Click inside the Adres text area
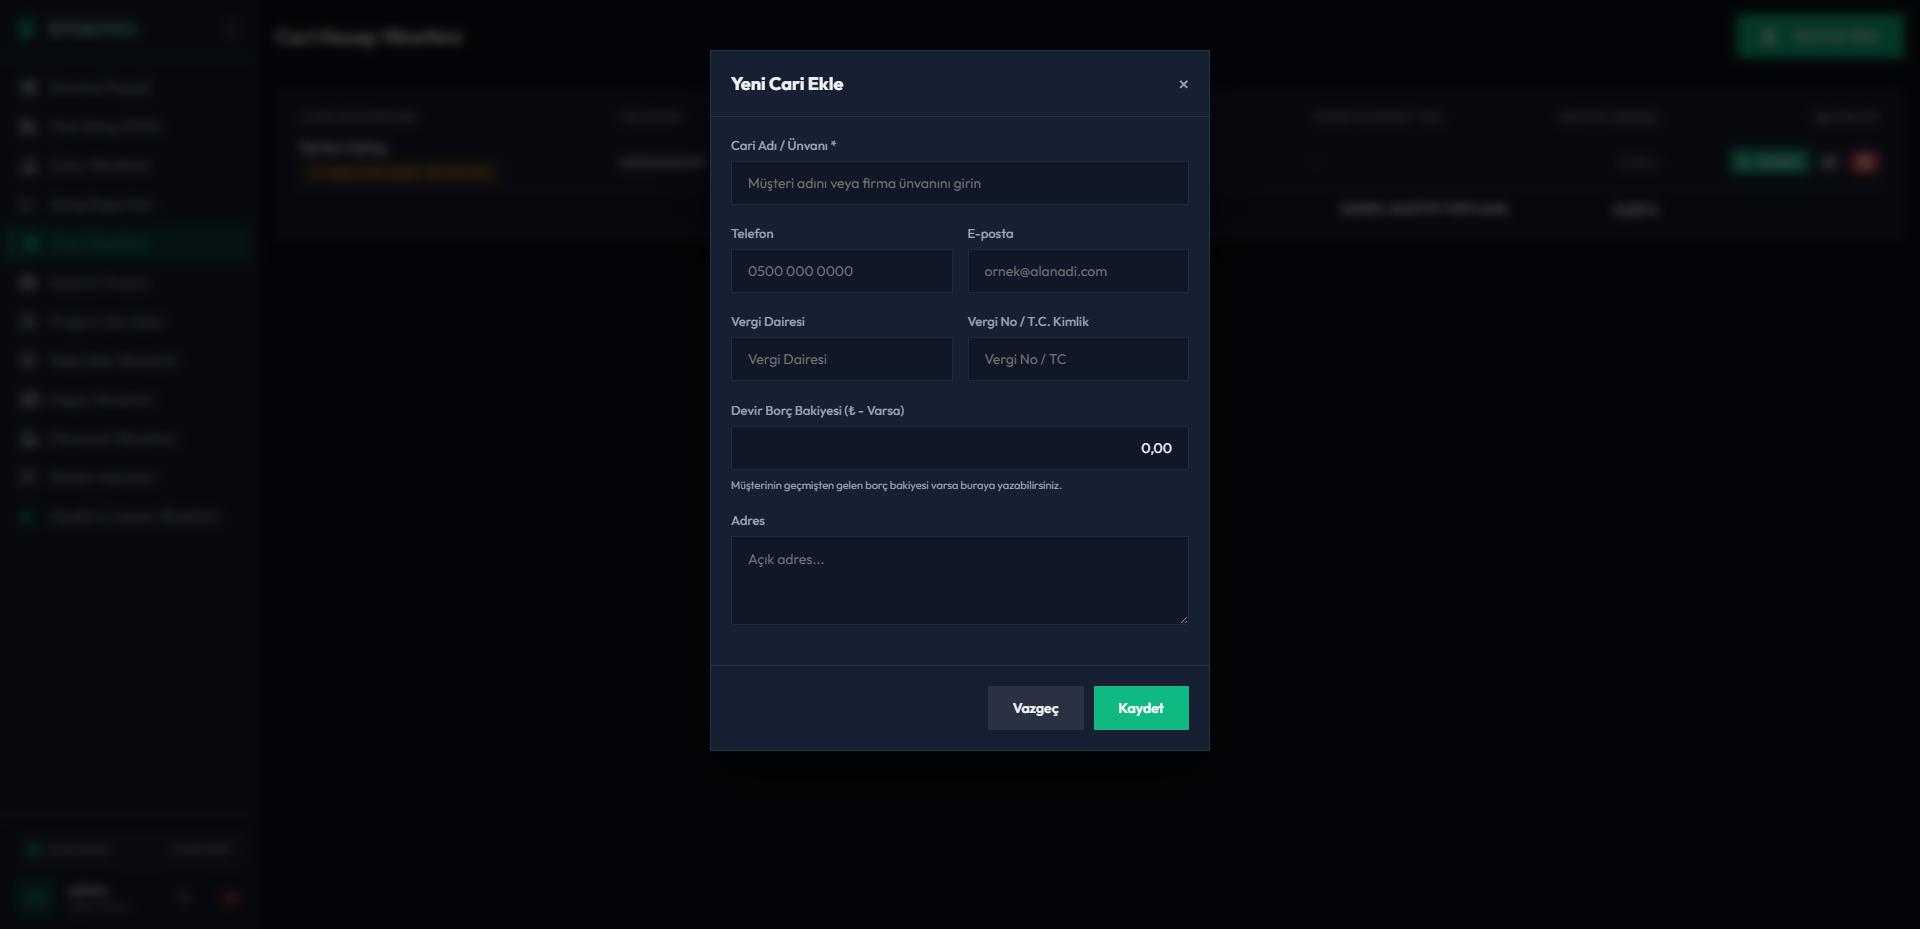Image resolution: width=1920 pixels, height=929 pixels. point(959,580)
